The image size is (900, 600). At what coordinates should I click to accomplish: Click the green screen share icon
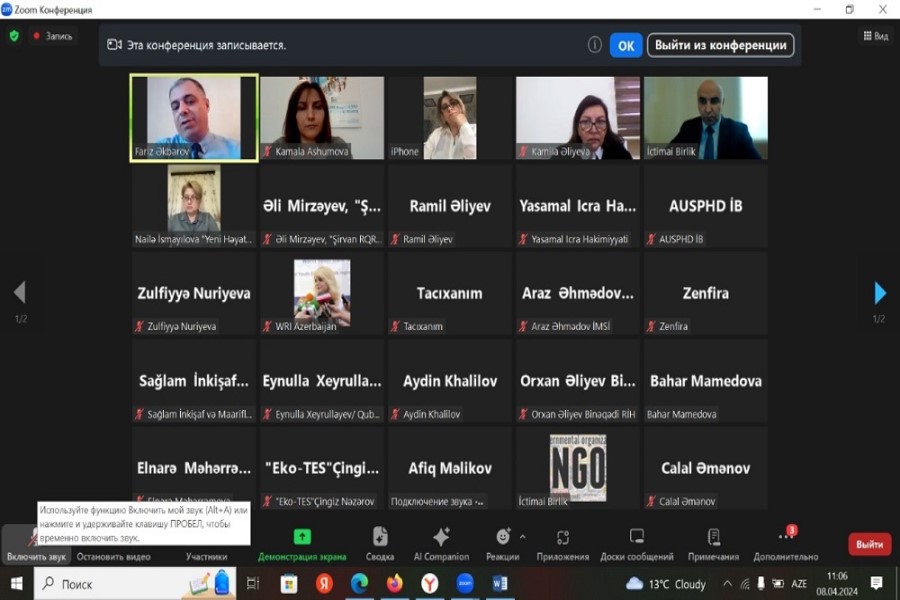click(x=302, y=536)
